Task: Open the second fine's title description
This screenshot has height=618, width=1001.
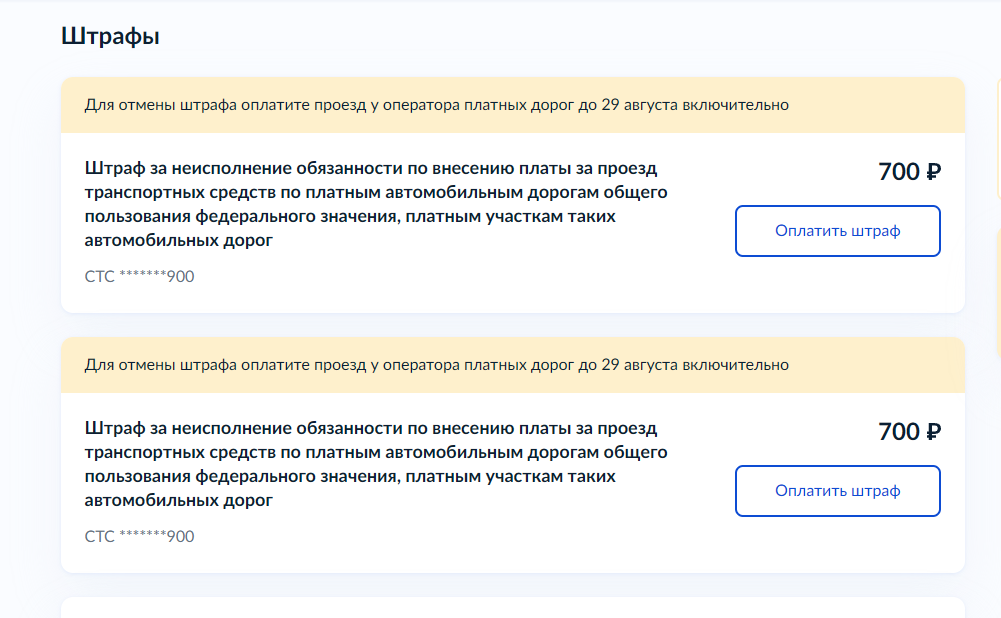Action: (376, 464)
